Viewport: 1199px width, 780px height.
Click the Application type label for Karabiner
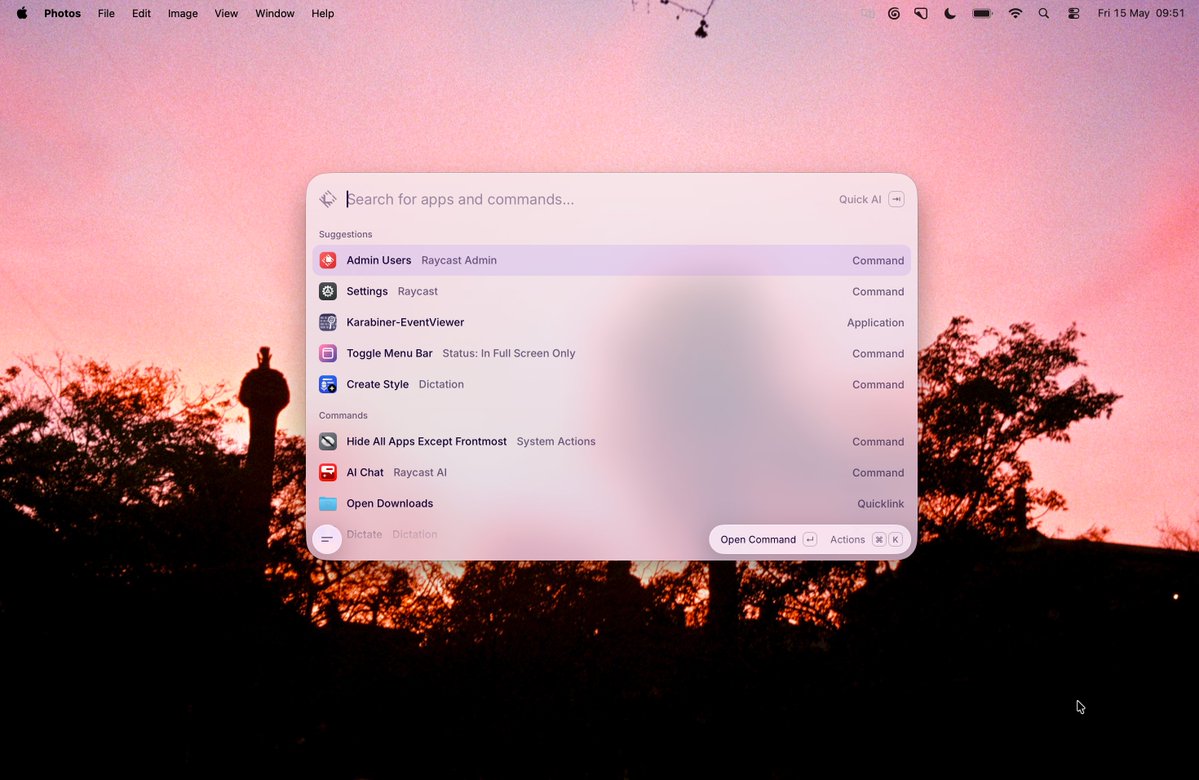(875, 322)
